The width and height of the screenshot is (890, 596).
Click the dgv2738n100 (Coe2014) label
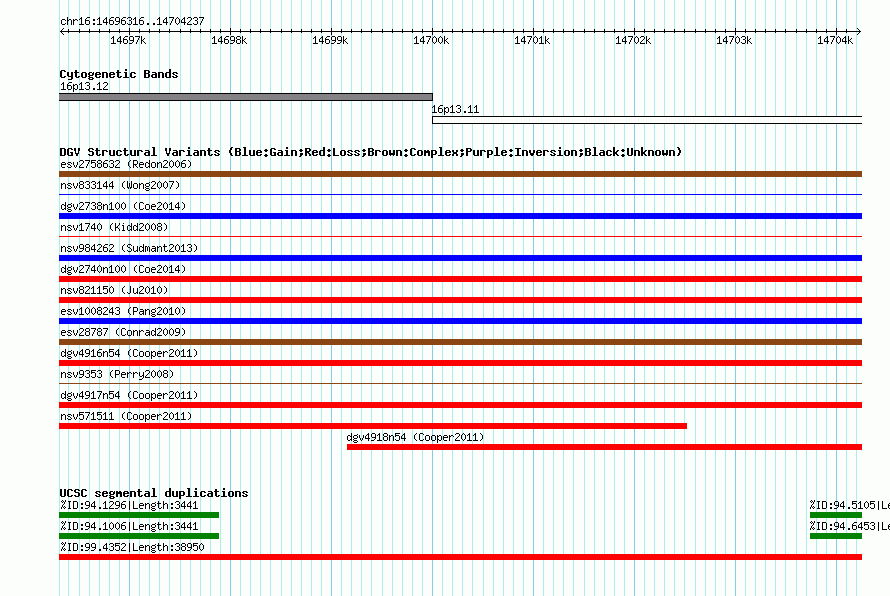[x=123, y=206]
